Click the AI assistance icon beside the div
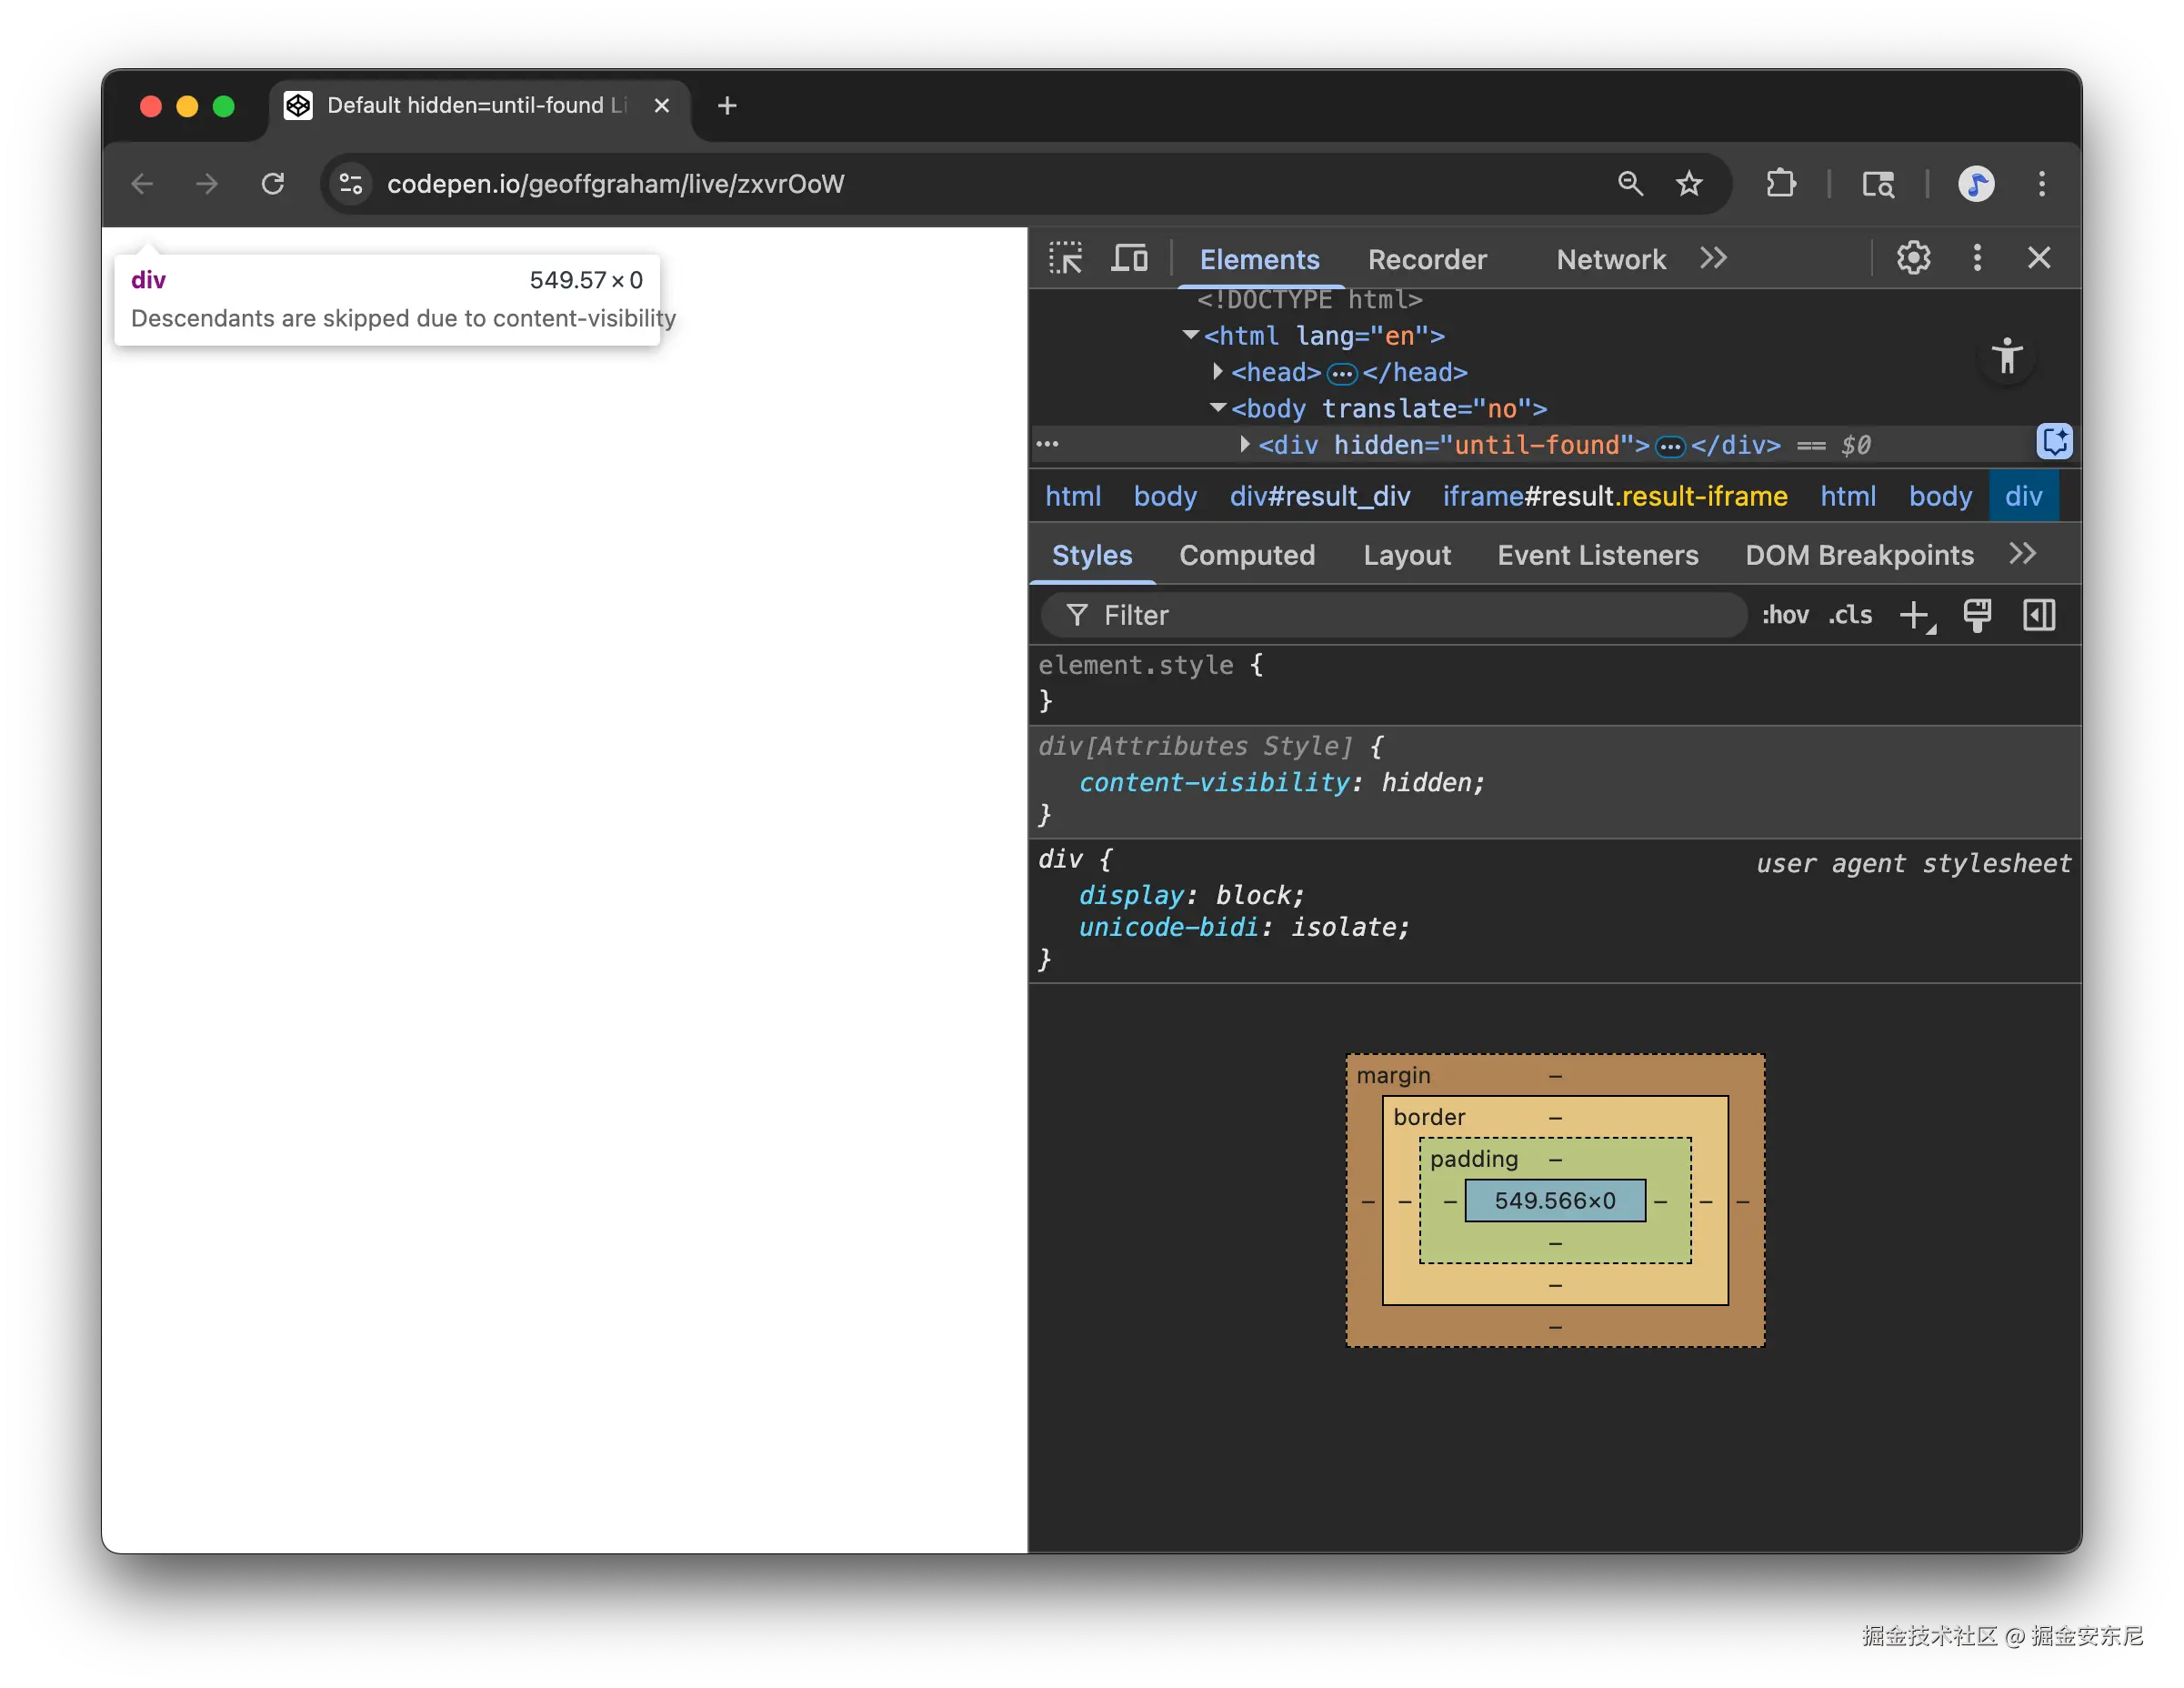The image size is (2184, 1688). (x=2054, y=442)
